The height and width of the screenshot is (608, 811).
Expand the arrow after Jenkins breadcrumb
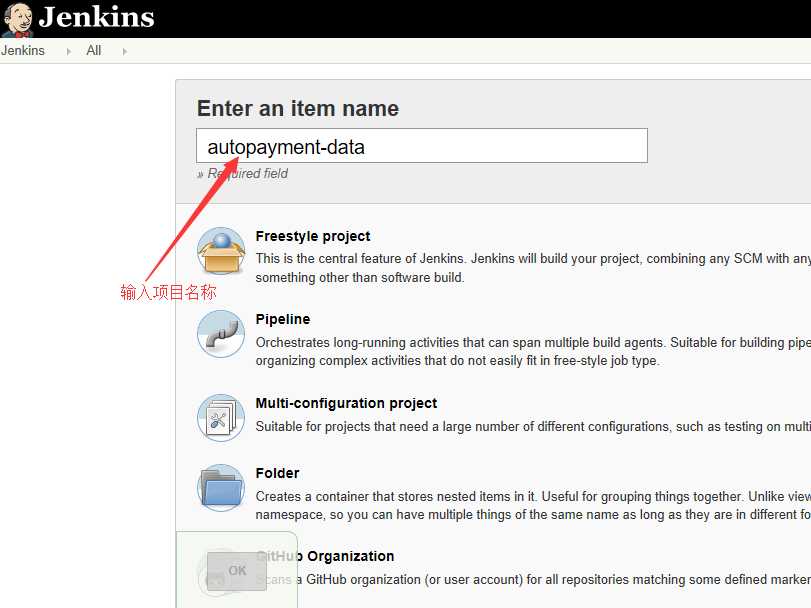69,51
